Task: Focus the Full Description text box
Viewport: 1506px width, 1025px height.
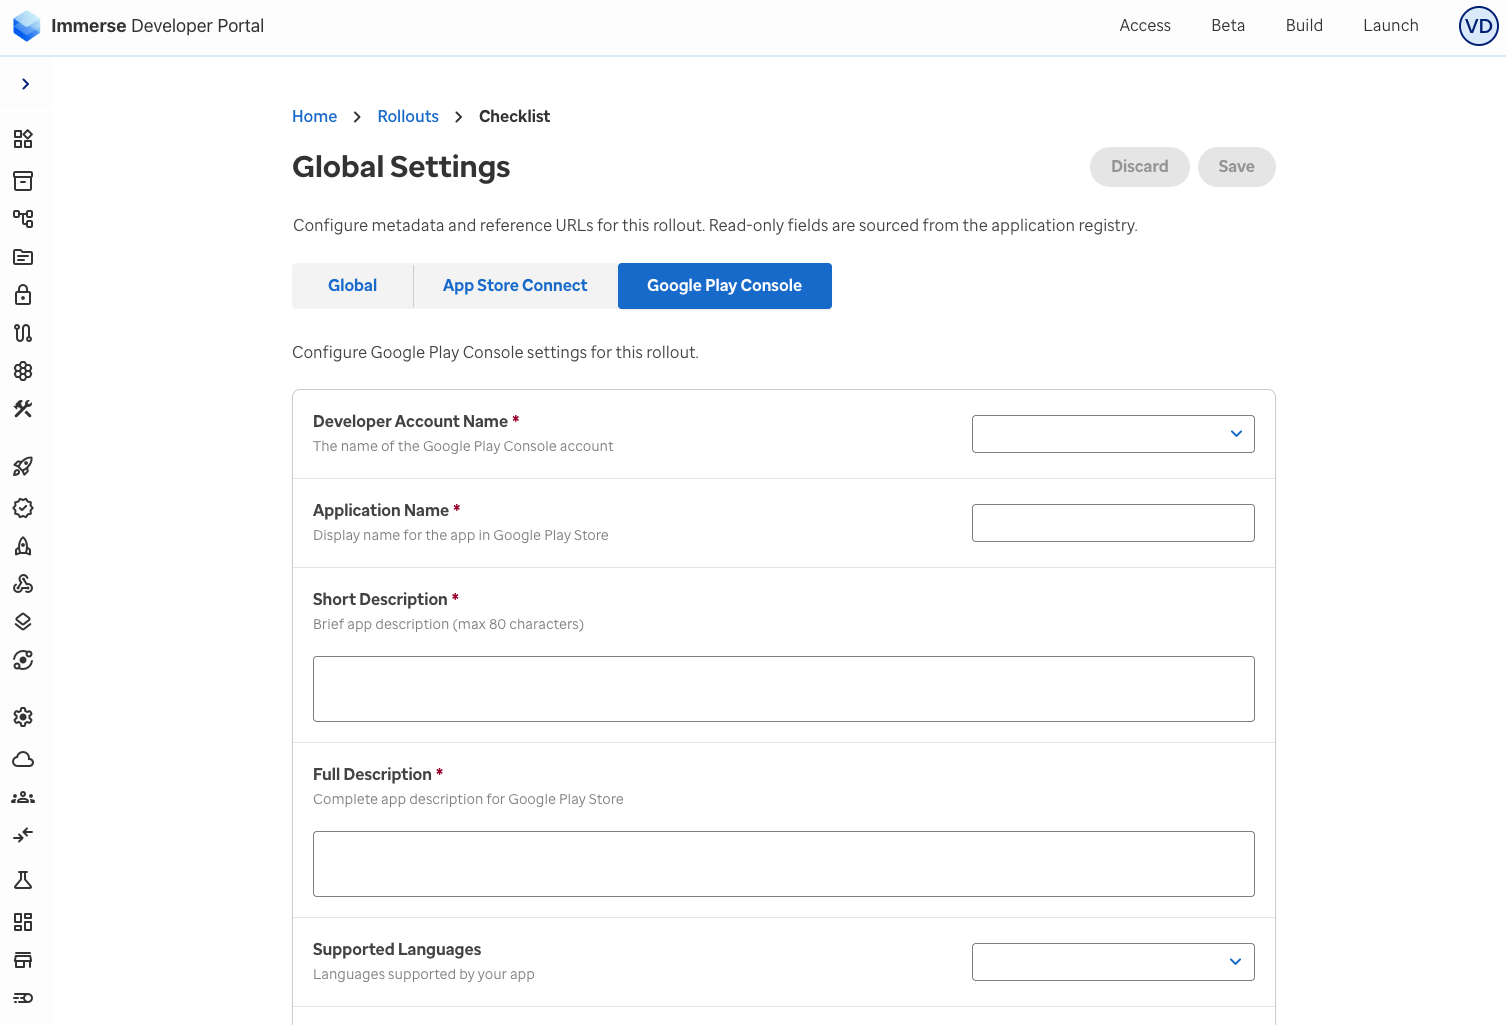Action: pos(784,864)
